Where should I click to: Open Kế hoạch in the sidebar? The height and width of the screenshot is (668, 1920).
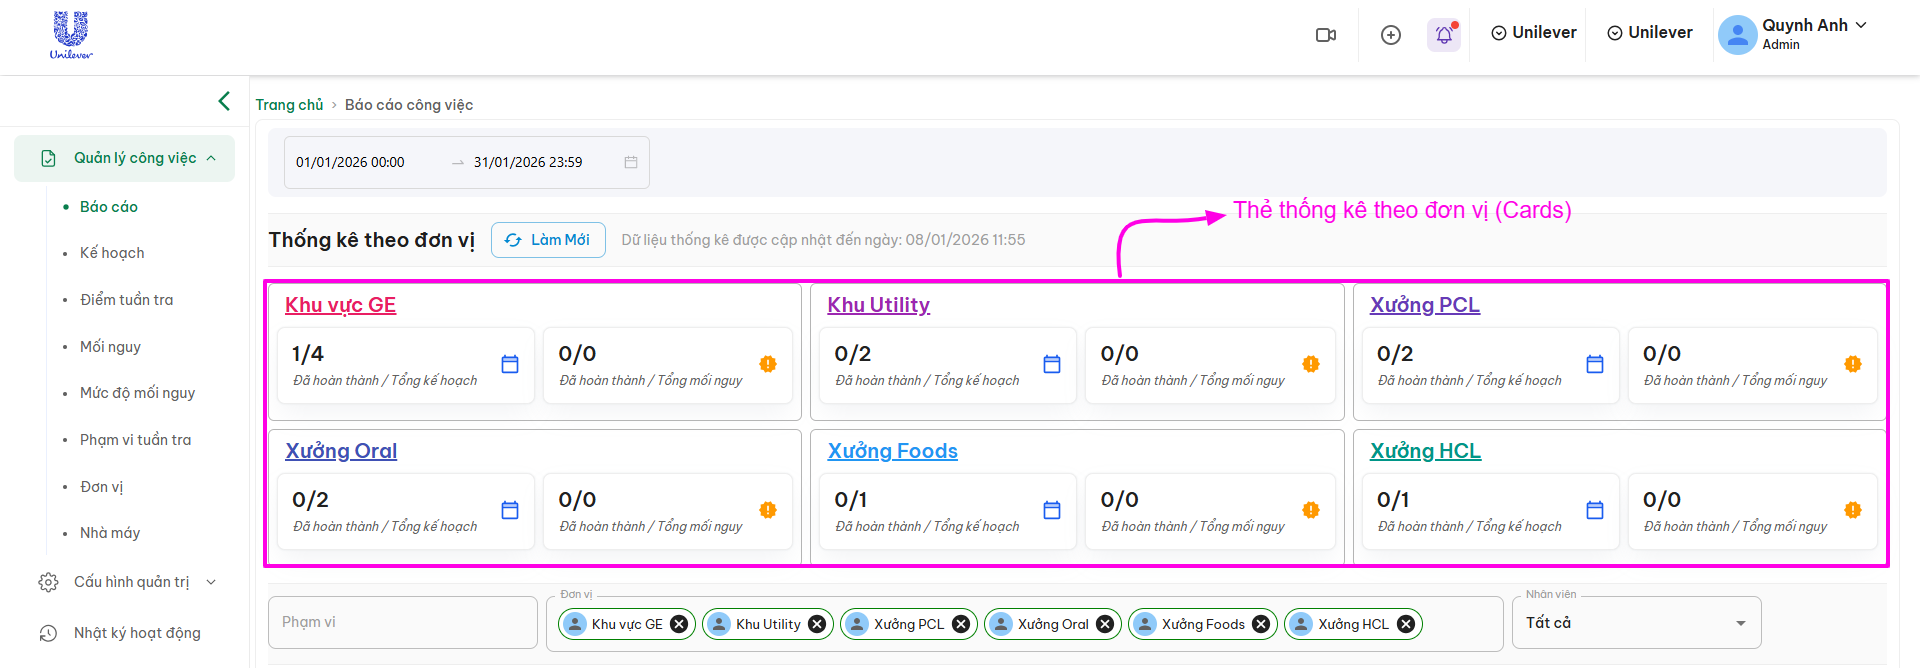tap(112, 253)
